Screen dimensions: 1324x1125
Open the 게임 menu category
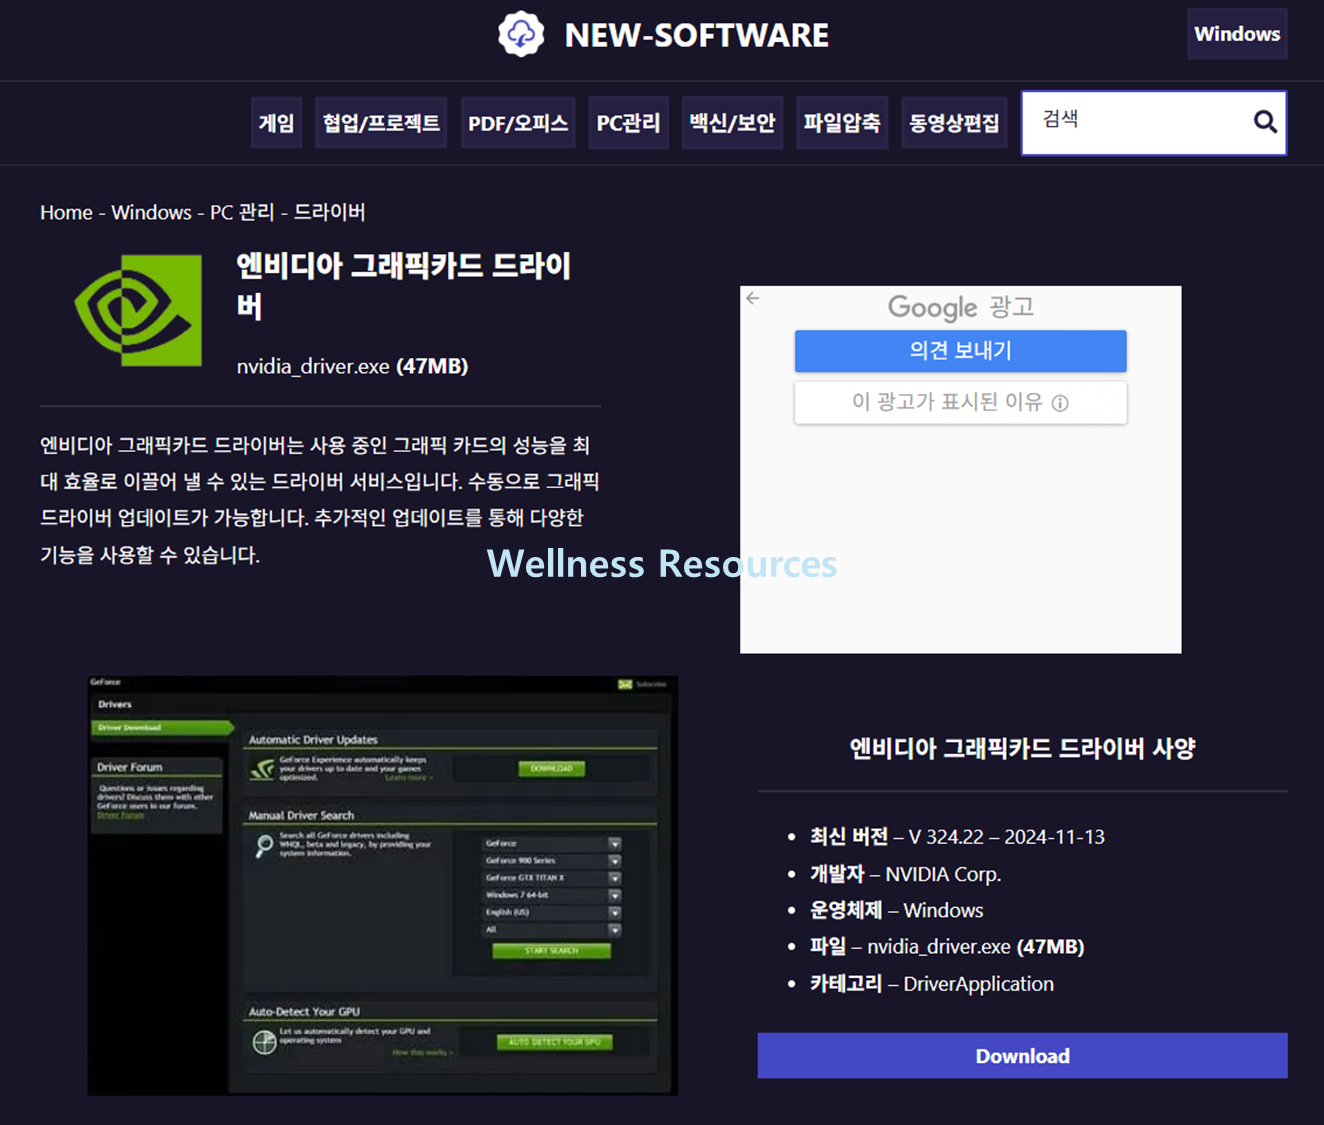277,123
